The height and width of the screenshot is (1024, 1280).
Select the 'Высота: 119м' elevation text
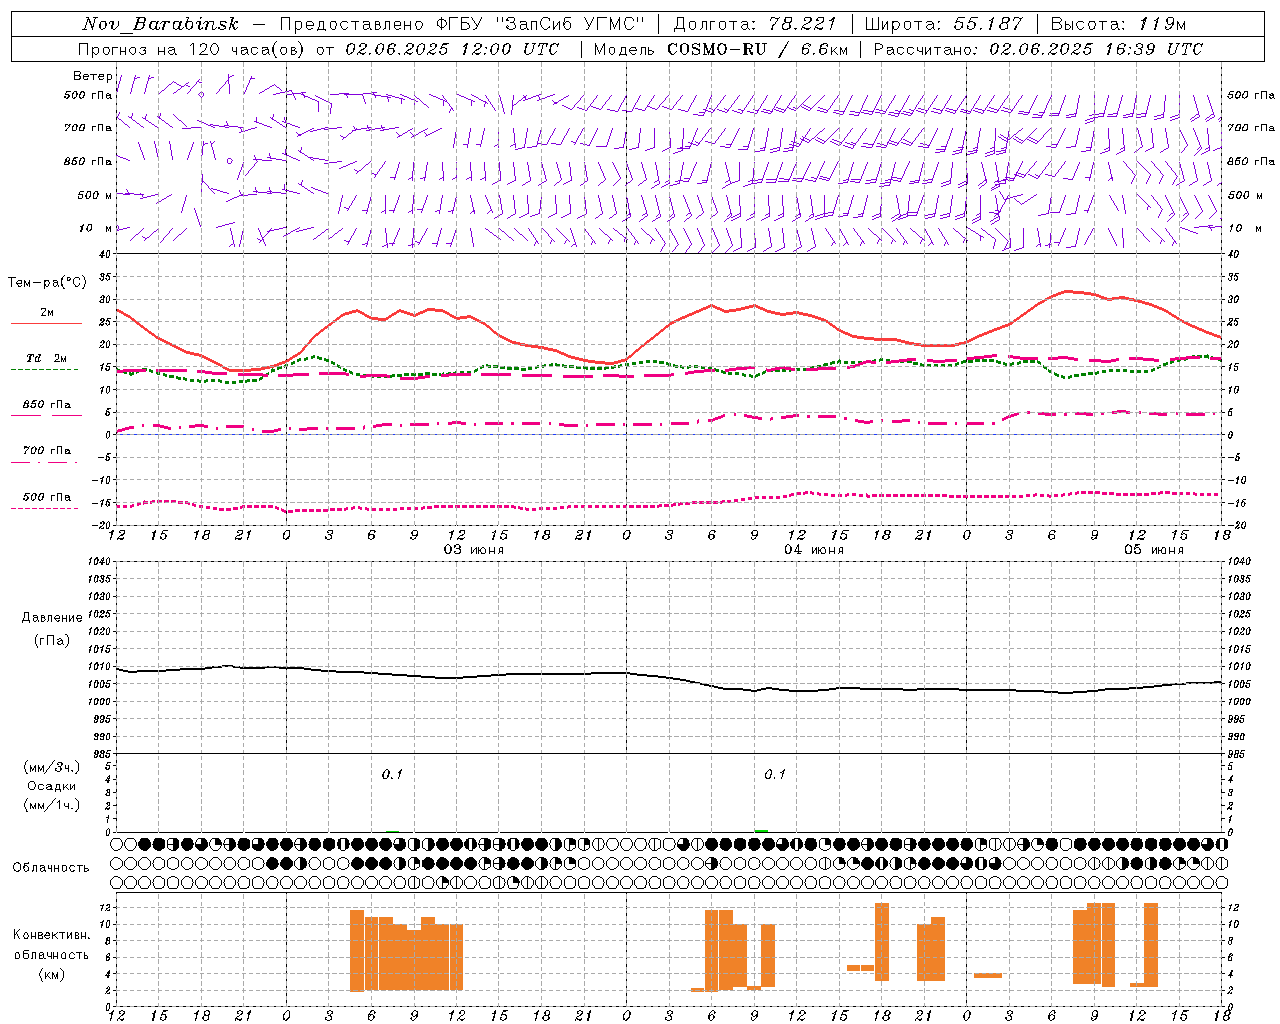(1119, 24)
